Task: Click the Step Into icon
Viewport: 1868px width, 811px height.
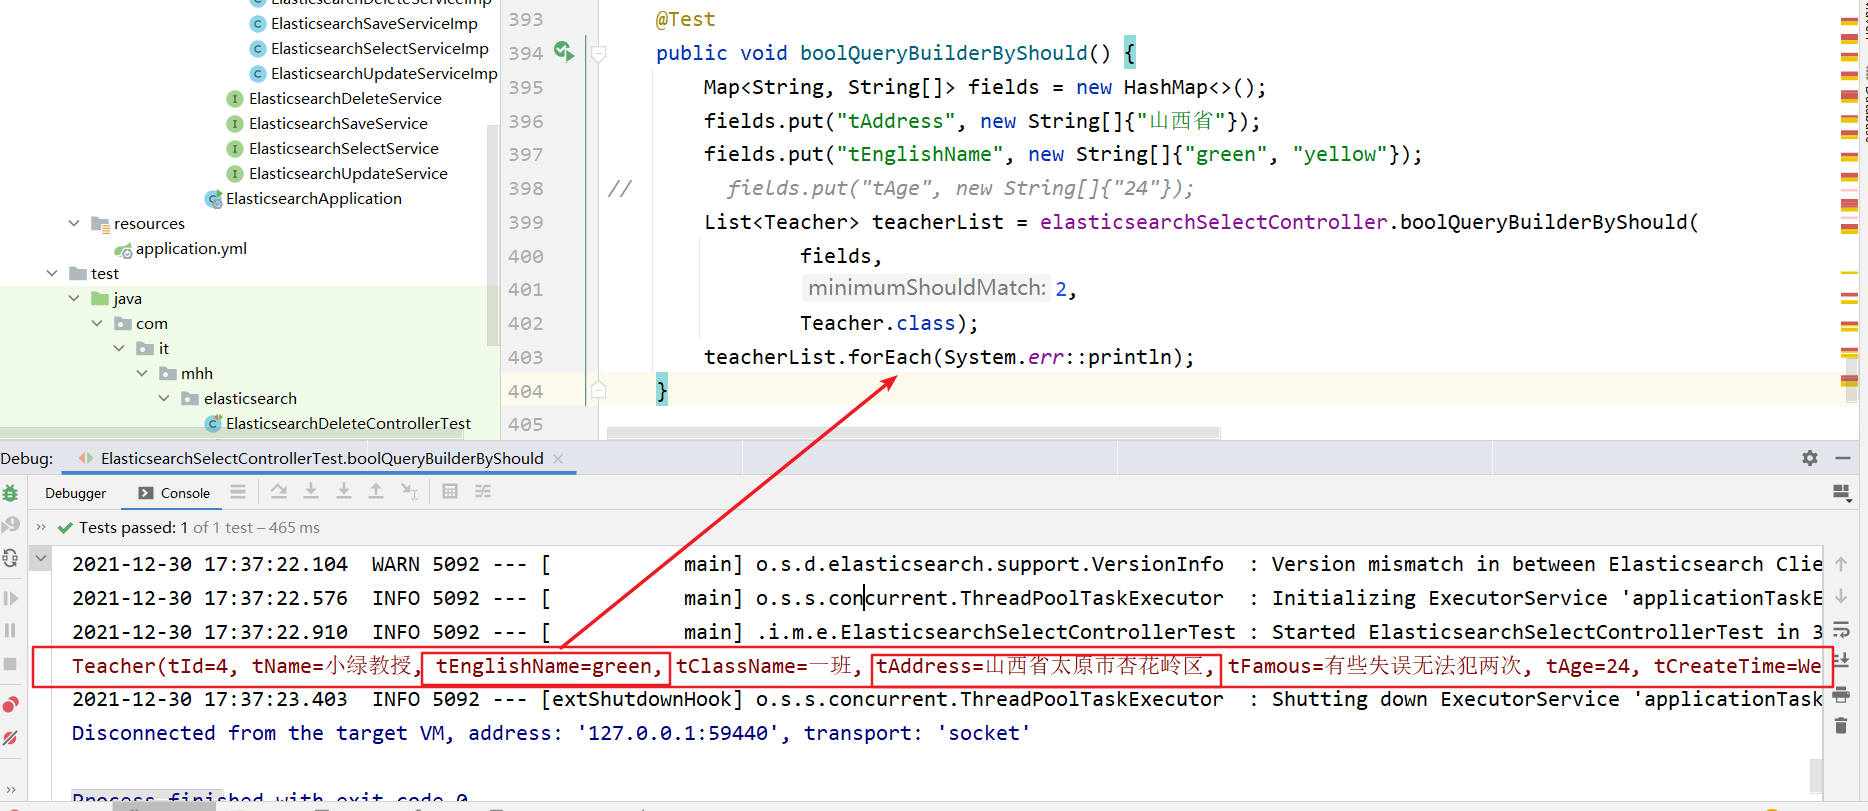Action: 311,491
